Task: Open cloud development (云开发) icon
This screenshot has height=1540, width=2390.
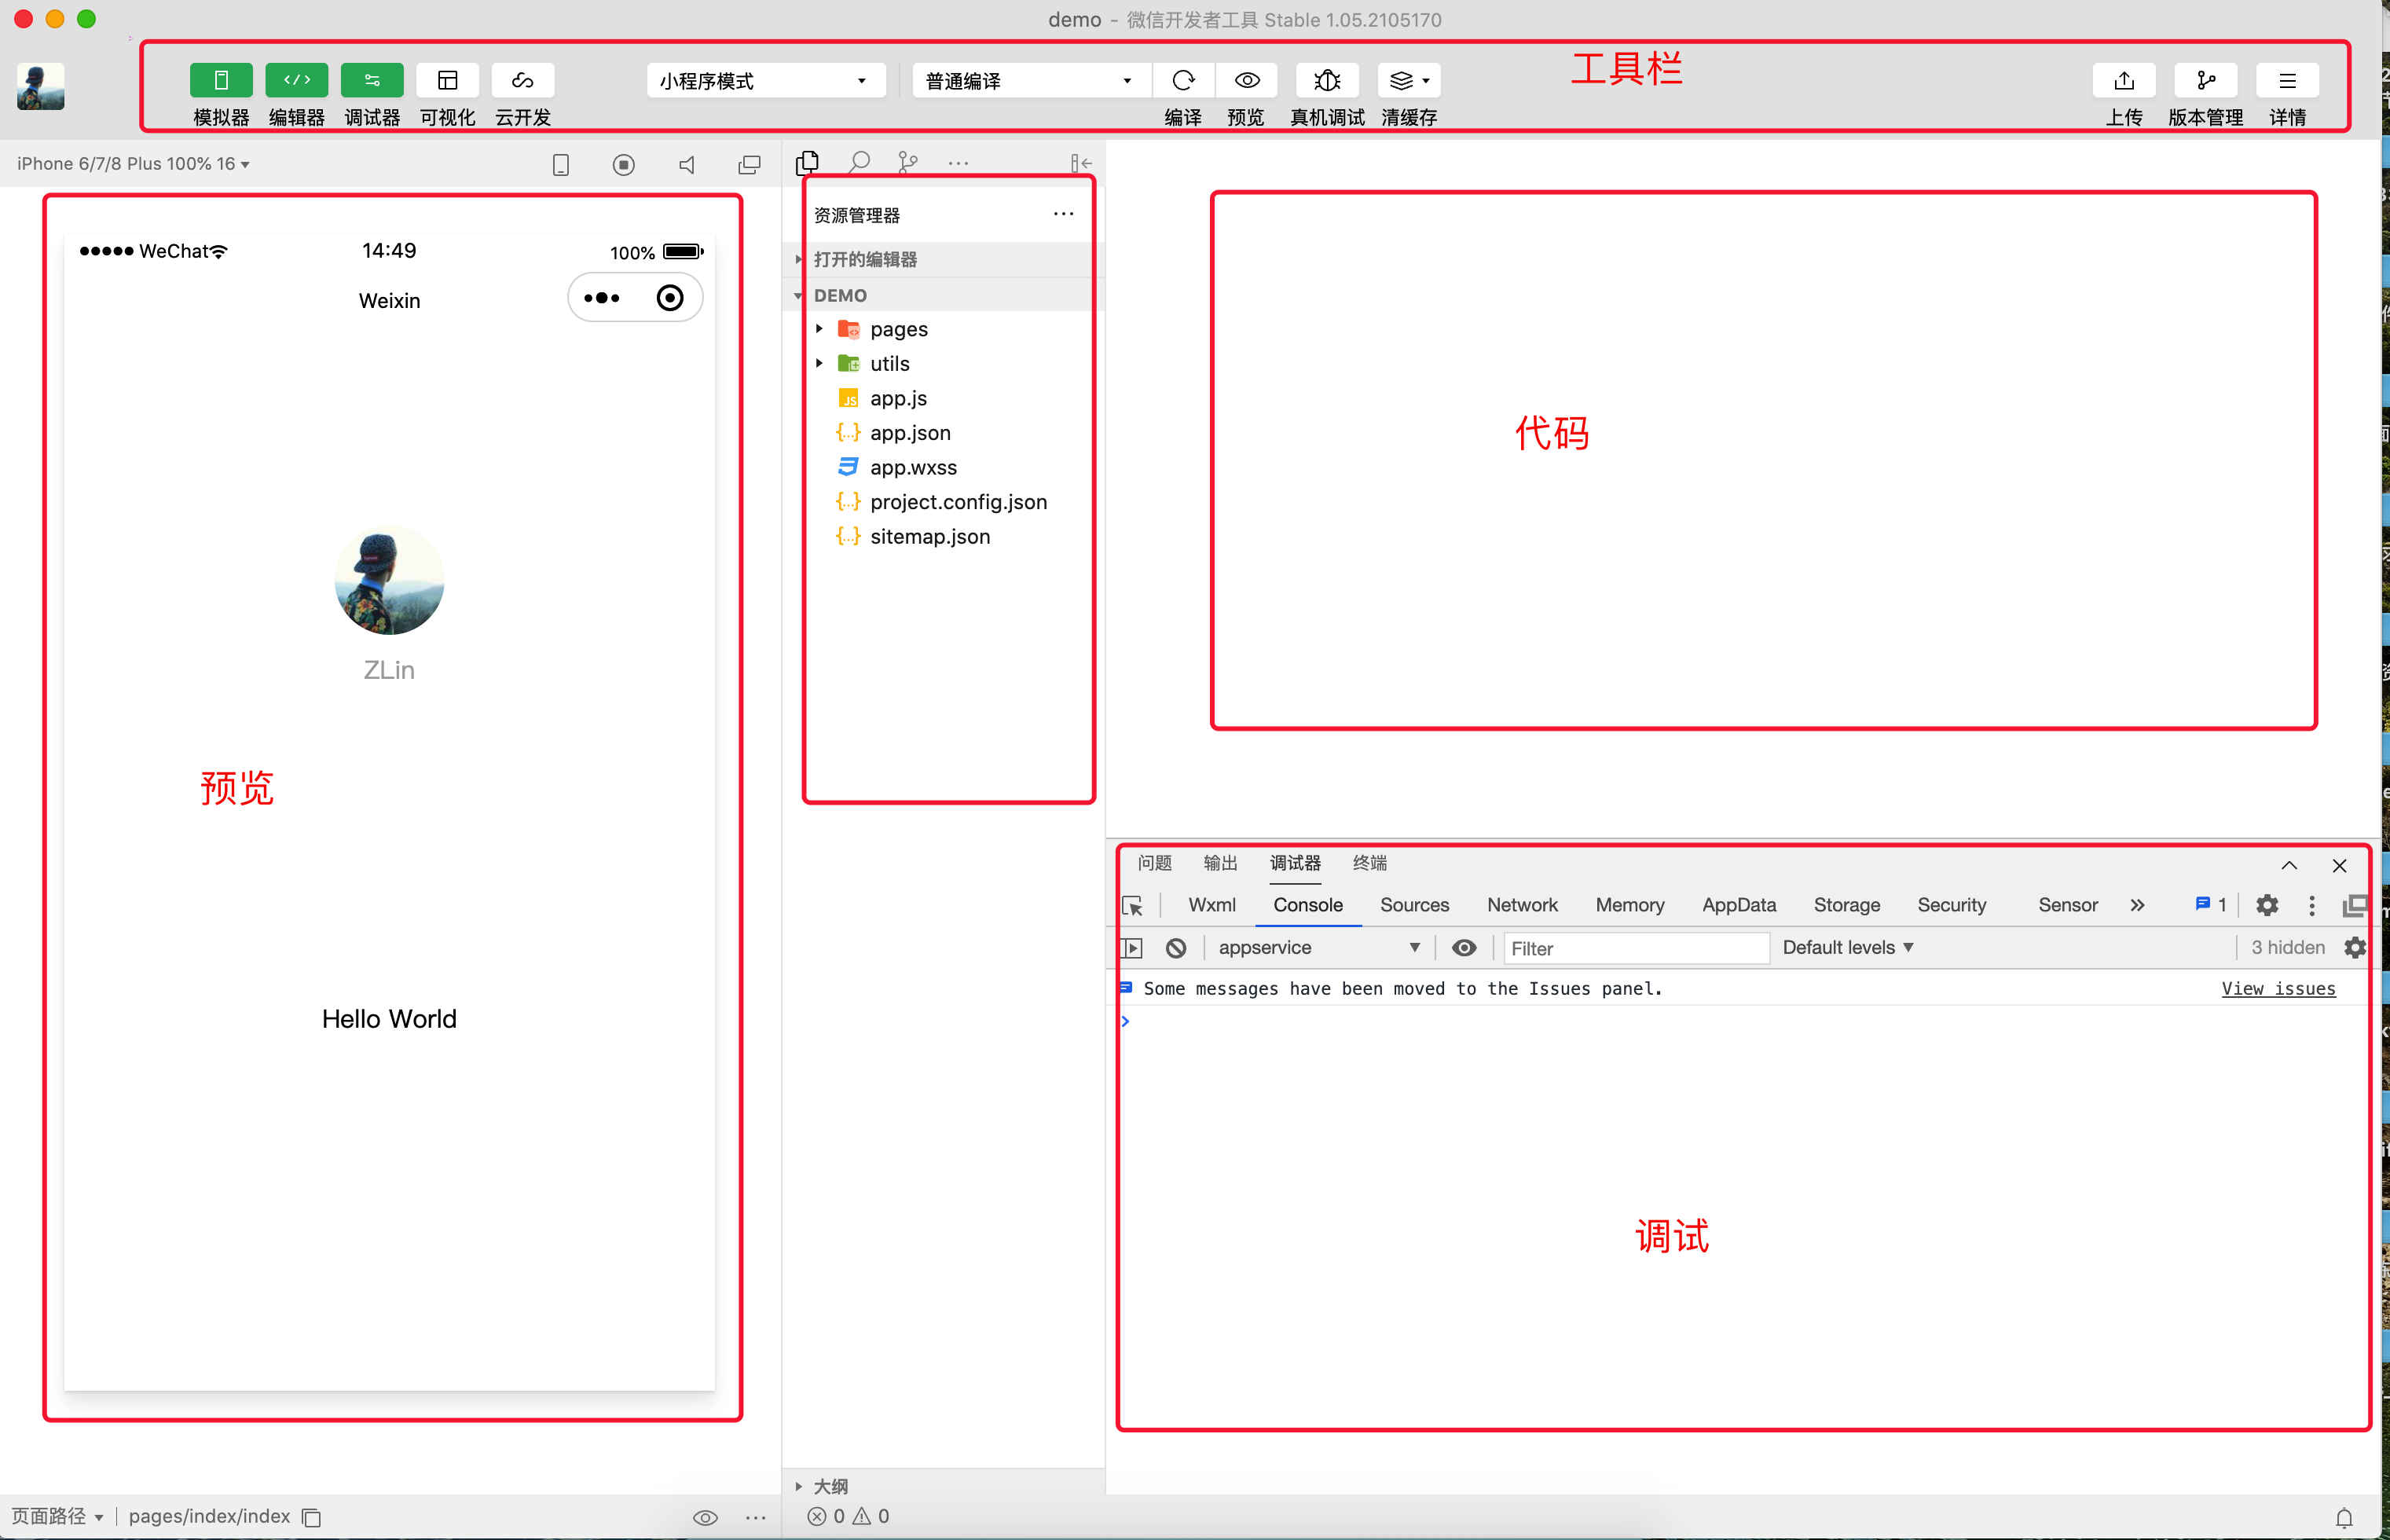Action: (522, 80)
